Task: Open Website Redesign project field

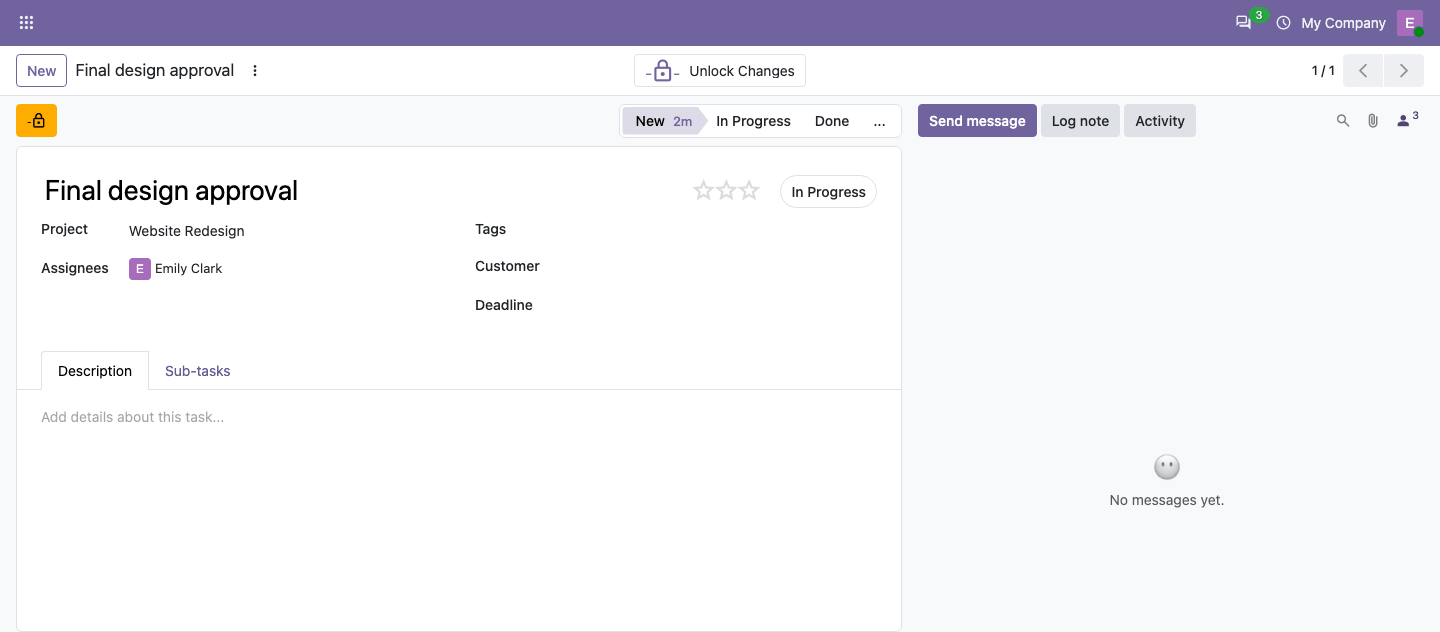Action: coord(186,231)
